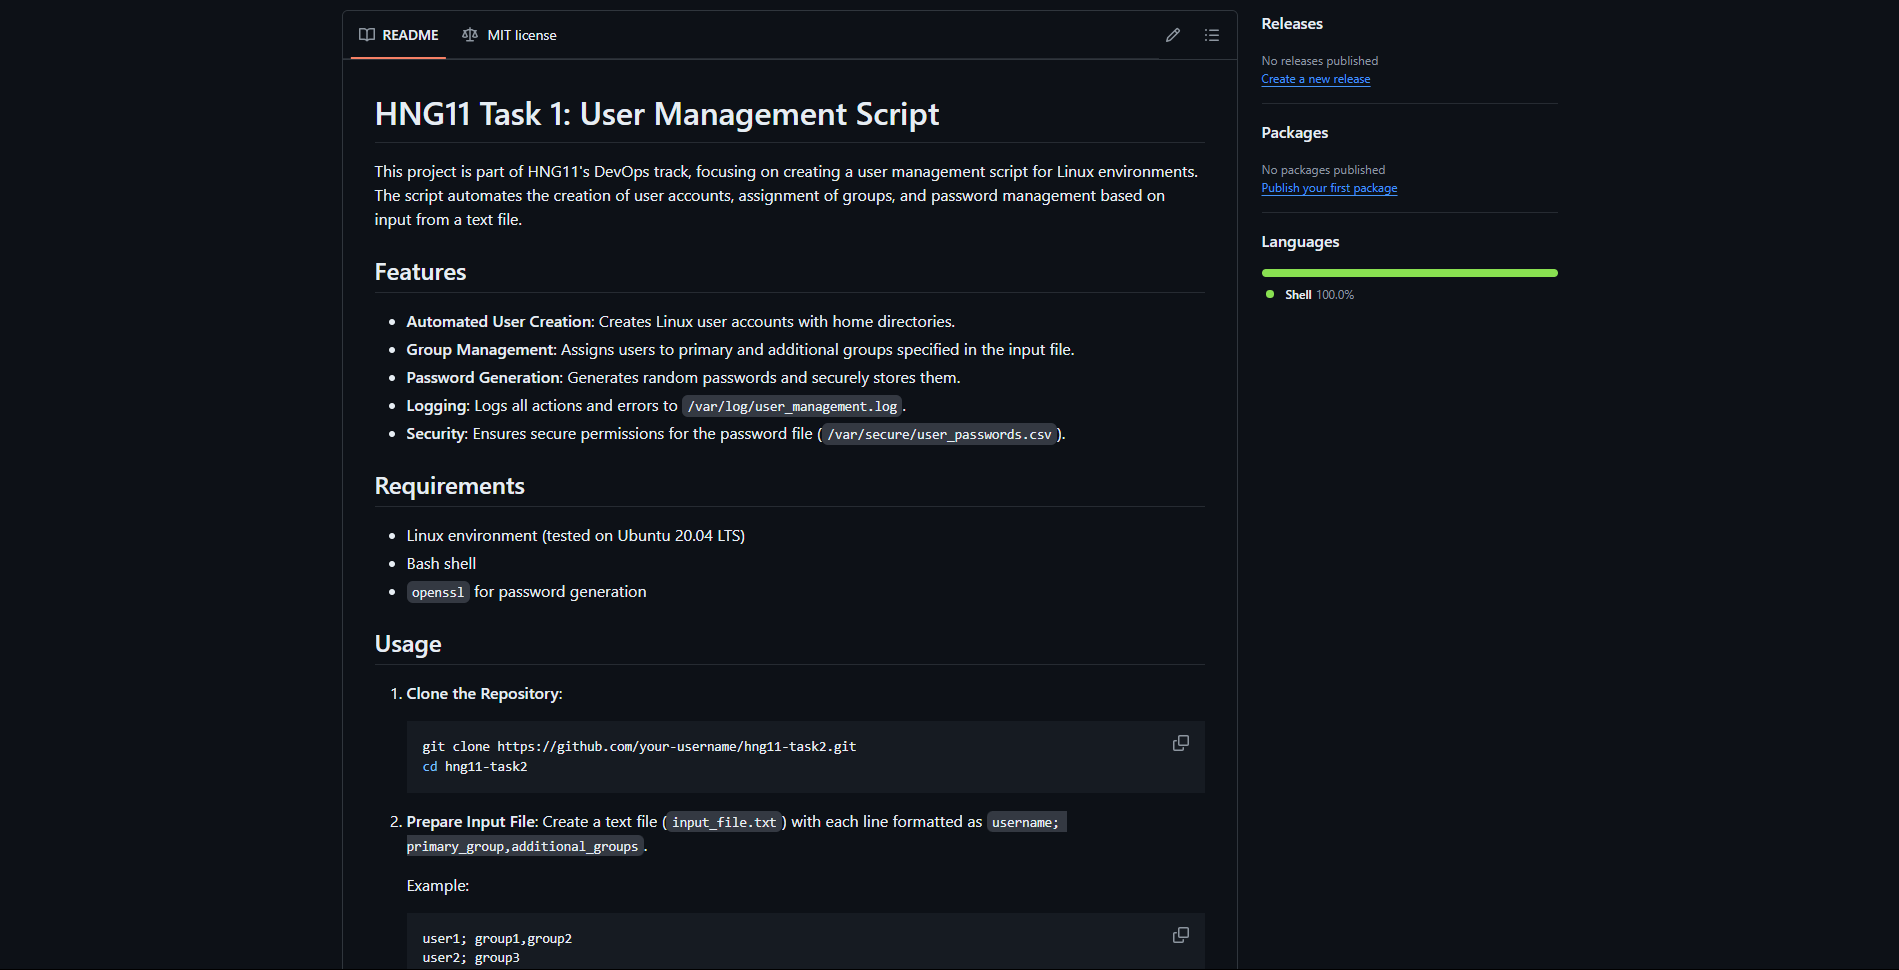
Task: Click the Clone the Repository step text
Action: (484, 694)
